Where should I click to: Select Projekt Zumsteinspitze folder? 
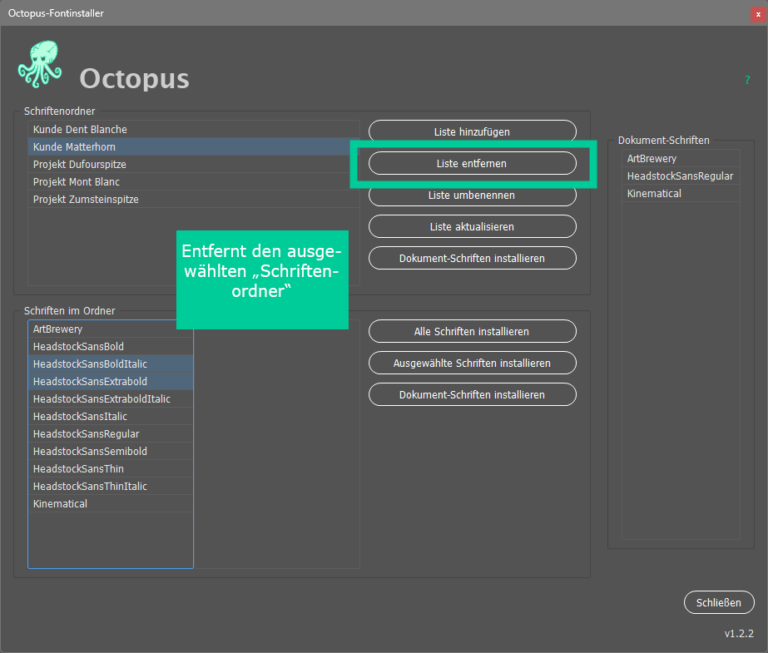point(193,199)
